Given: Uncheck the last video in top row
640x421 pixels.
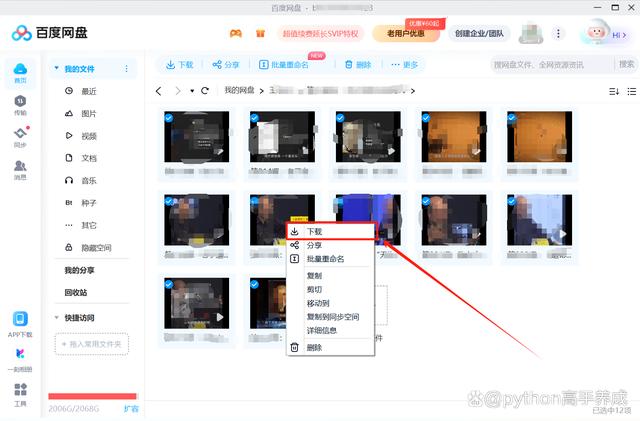Looking at the screenshot, I should click(x=511, y=118).
